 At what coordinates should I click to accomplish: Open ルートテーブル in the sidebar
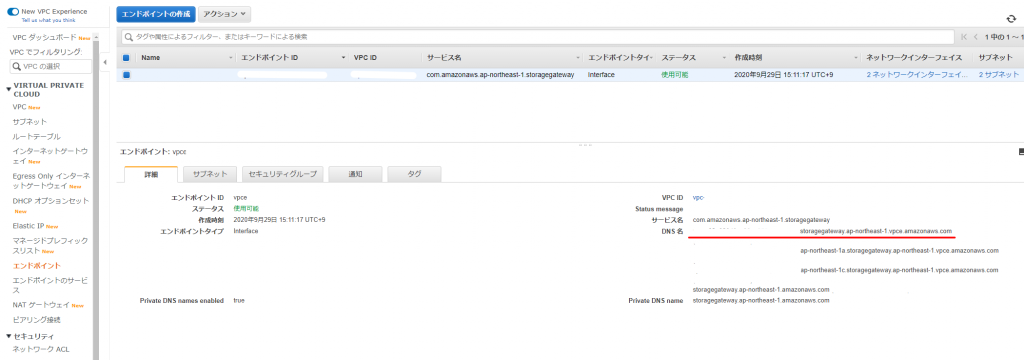pyautogui.click(x=37, y=137)
